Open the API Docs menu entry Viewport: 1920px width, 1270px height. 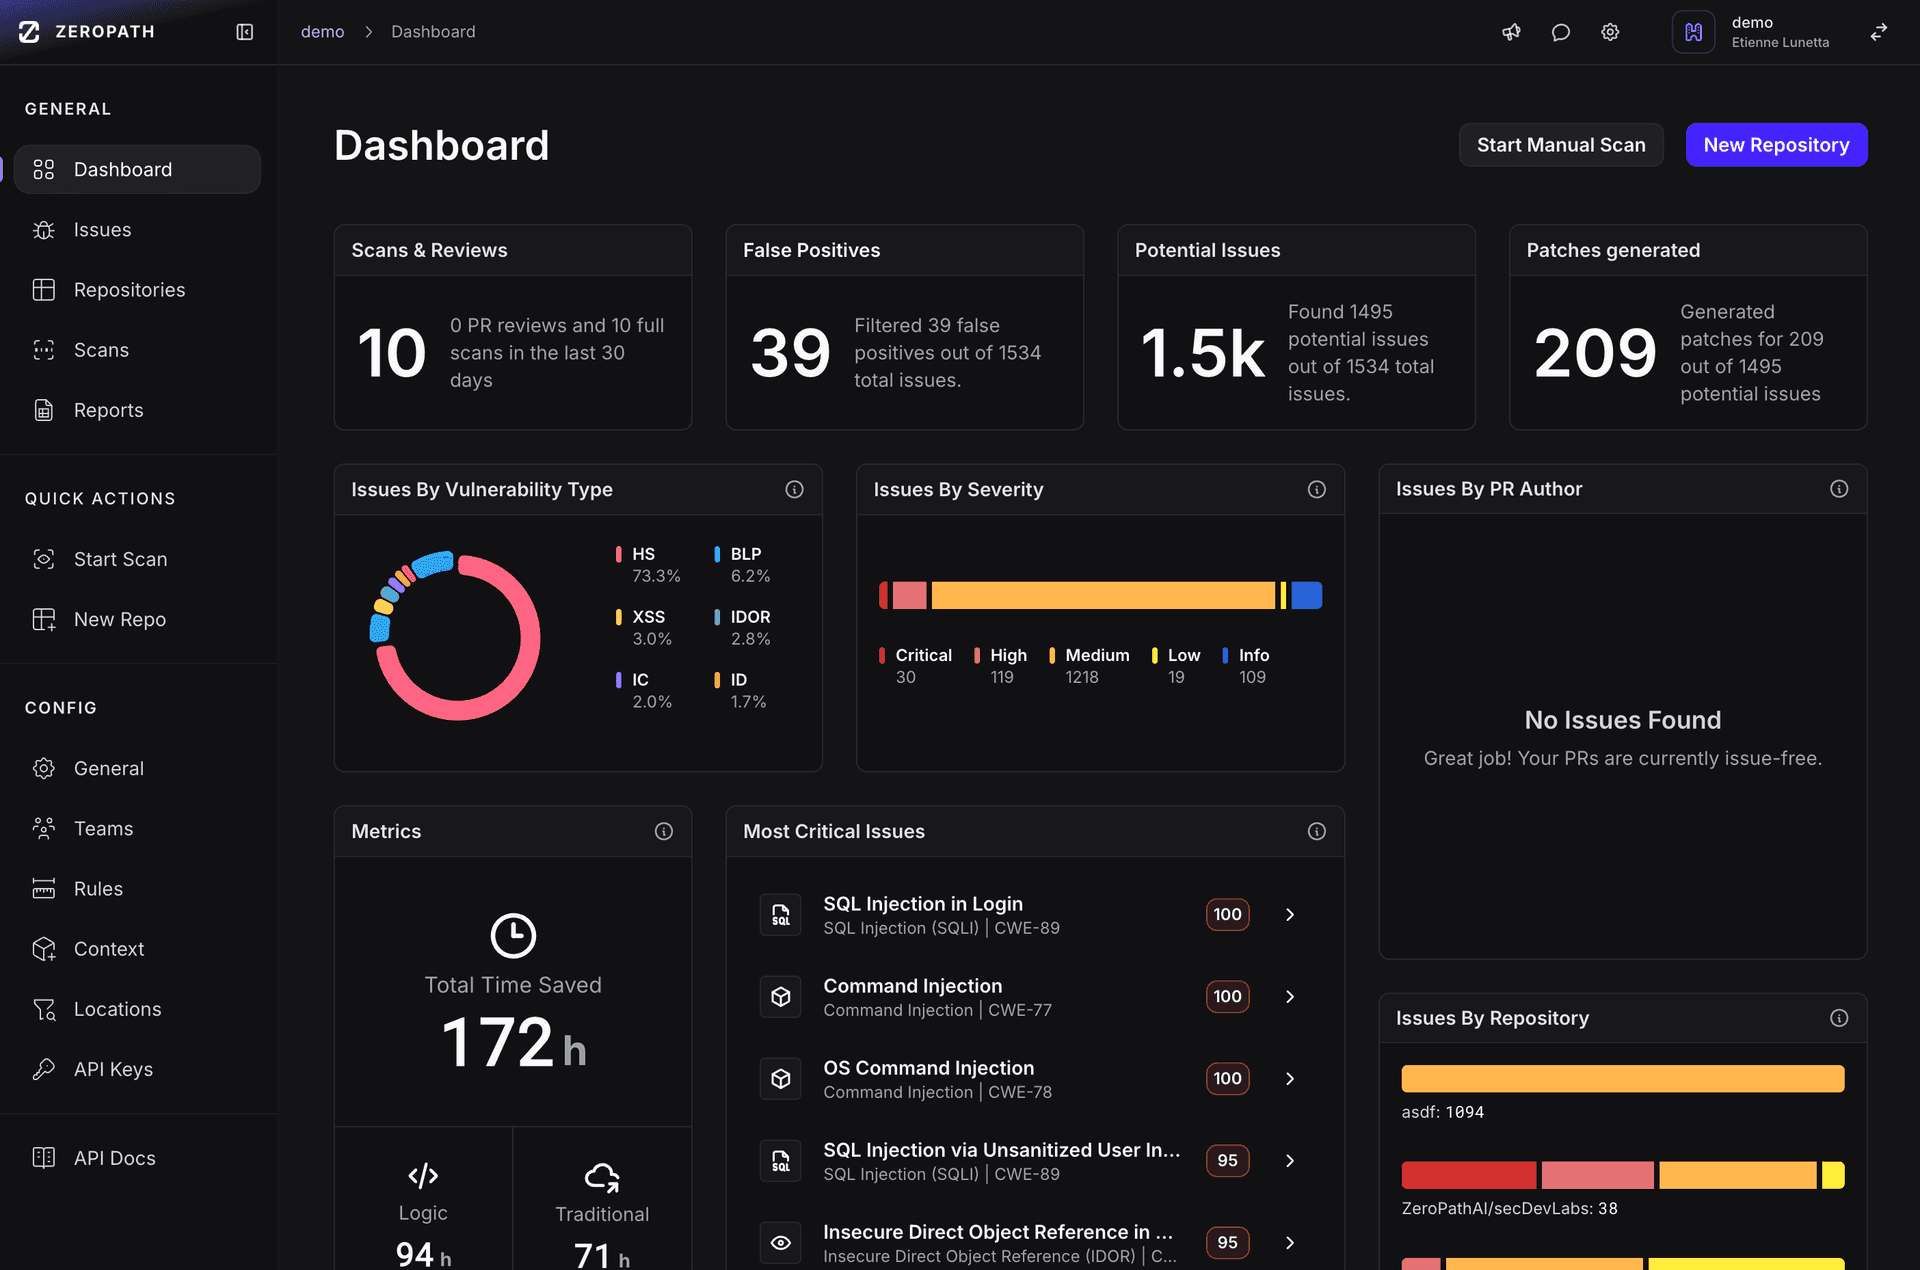[114, 1157]
